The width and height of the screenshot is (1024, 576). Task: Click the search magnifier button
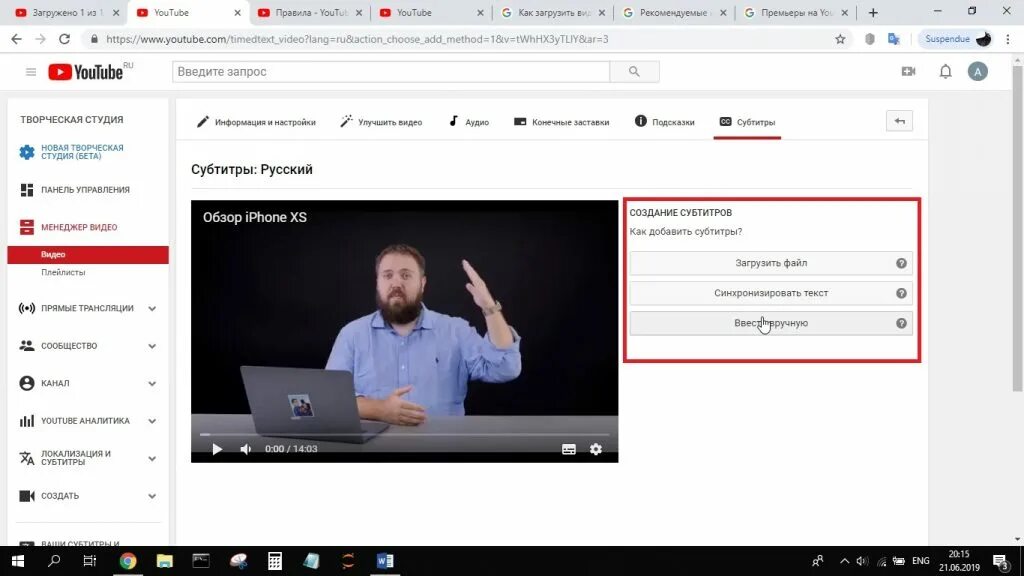click(634, 72)
